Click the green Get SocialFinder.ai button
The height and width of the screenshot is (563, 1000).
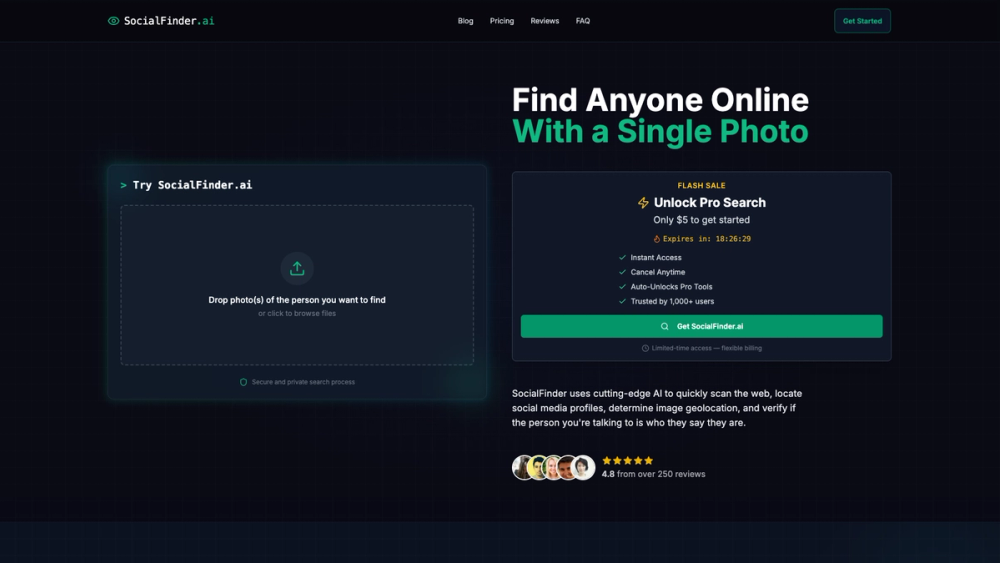click(702, 326)
